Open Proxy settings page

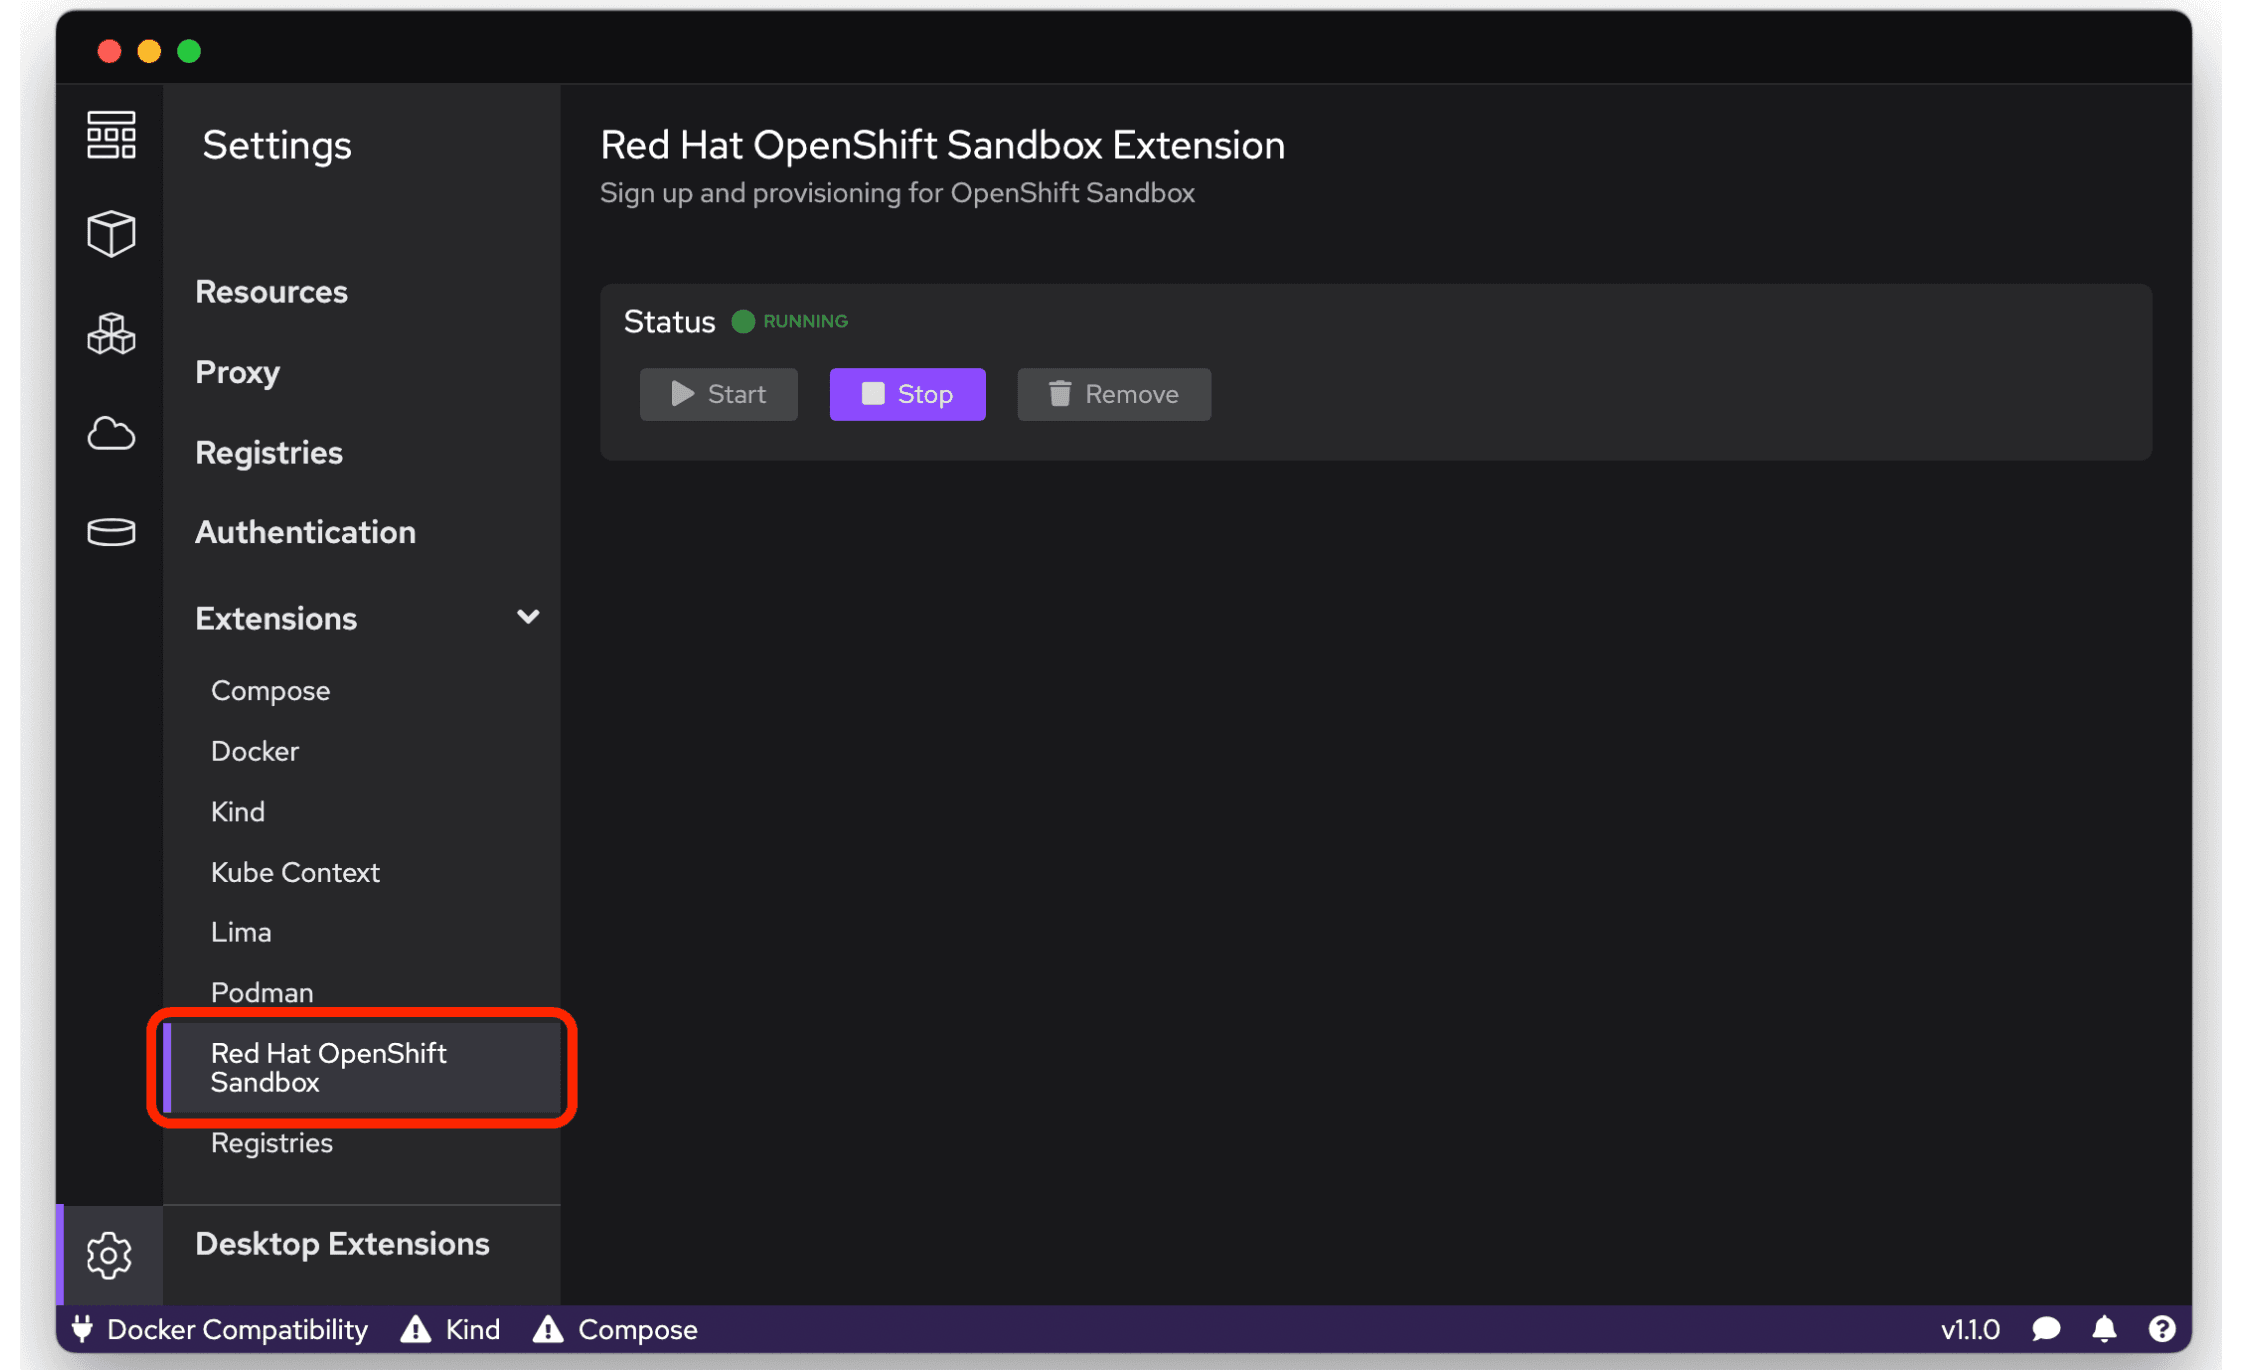[237, 372]
